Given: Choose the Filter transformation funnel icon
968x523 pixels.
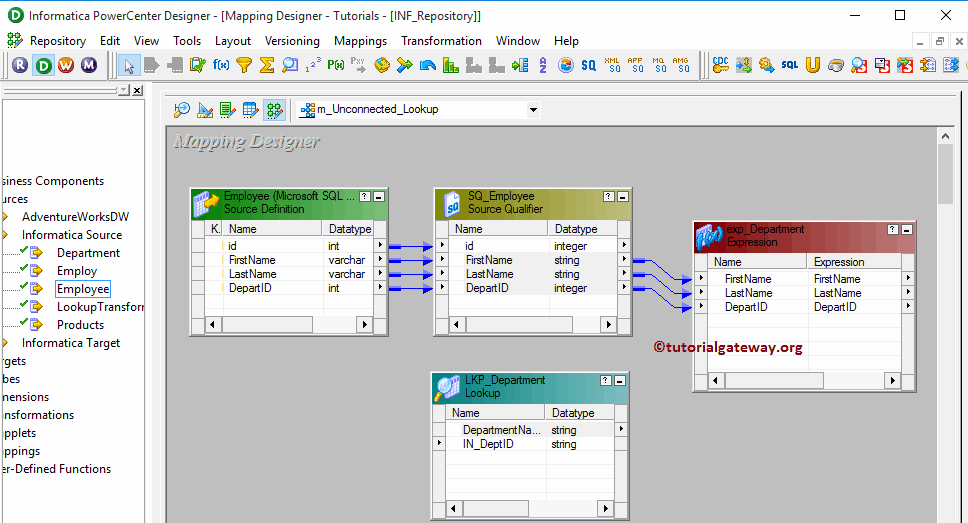Looking at the screenshot, I should click(x=244, y=65).
